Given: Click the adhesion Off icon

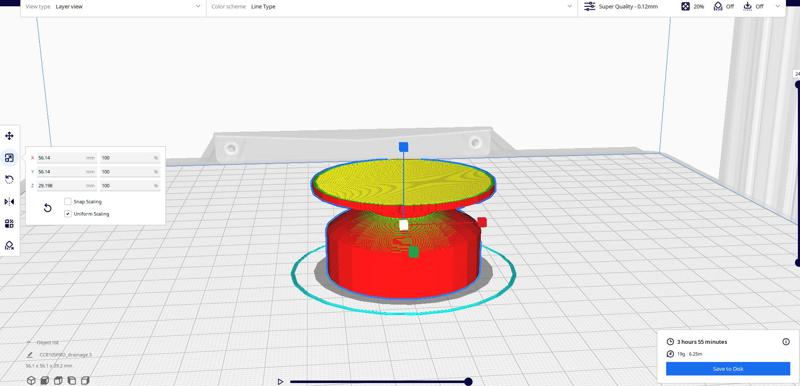Looking at the screenshot, I should [747, 7].
